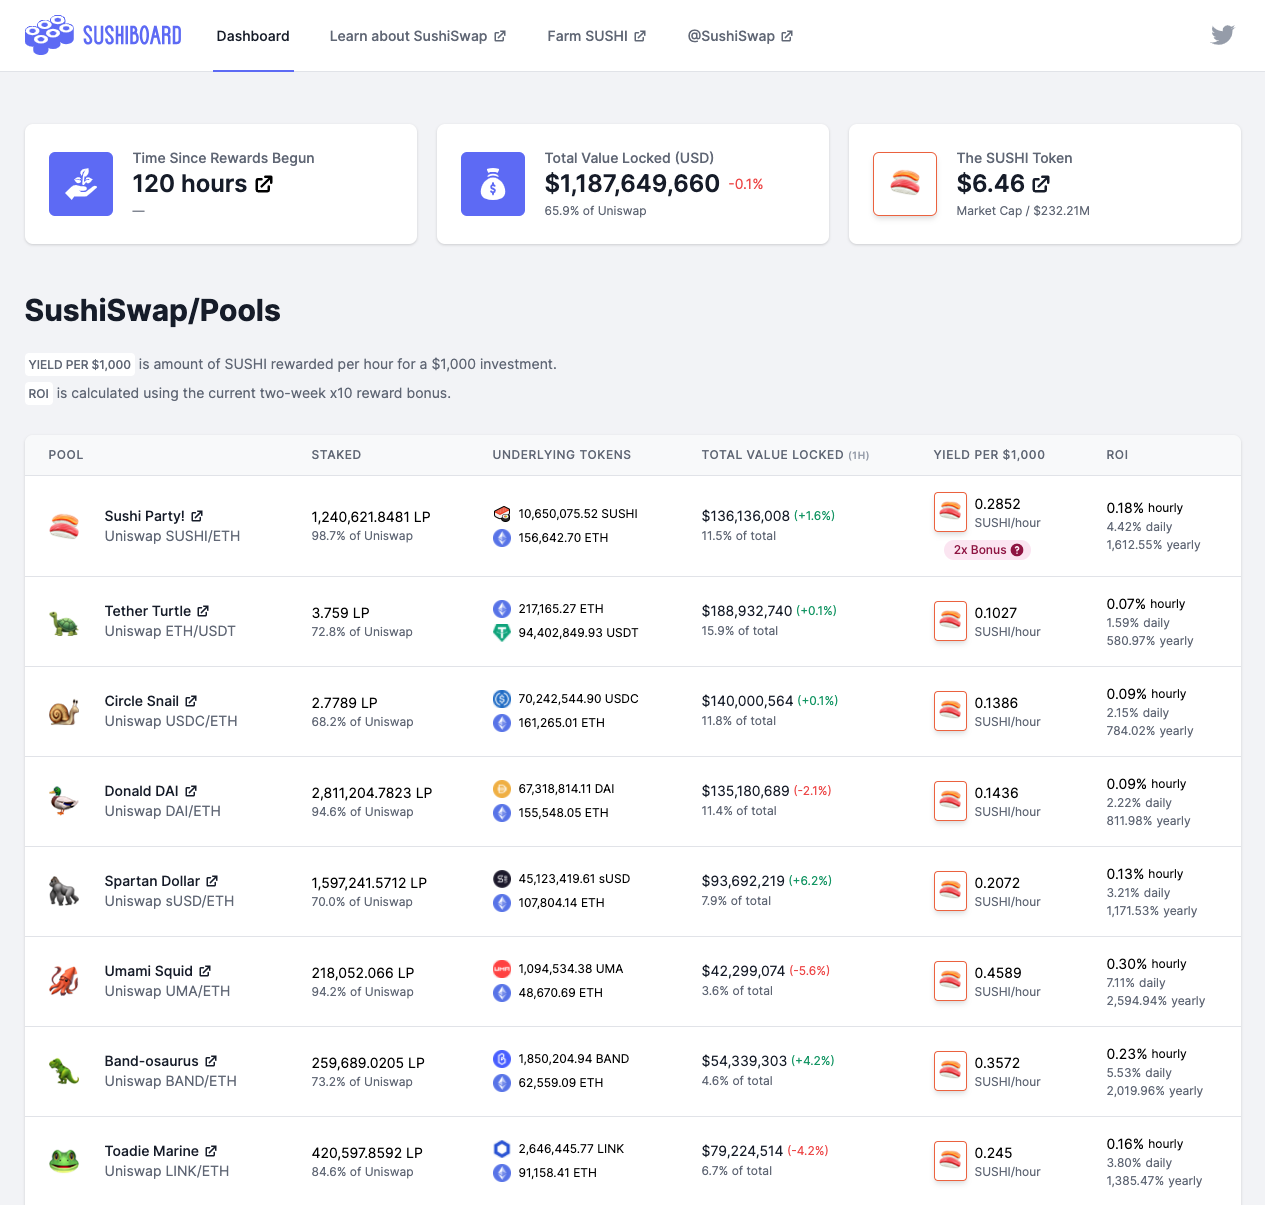Open the Circle Snail pool link
This screenshot has width=1265, height=1205.
coord(151,701)
